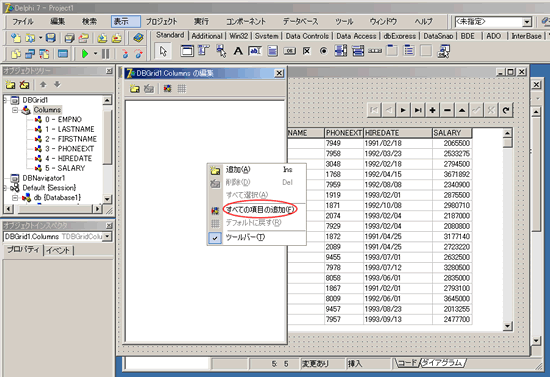Viewport: 550px width, 377px height.
Task: Click Add All Fields icon in Columns editor toolbar
Action: click(168, 89)
